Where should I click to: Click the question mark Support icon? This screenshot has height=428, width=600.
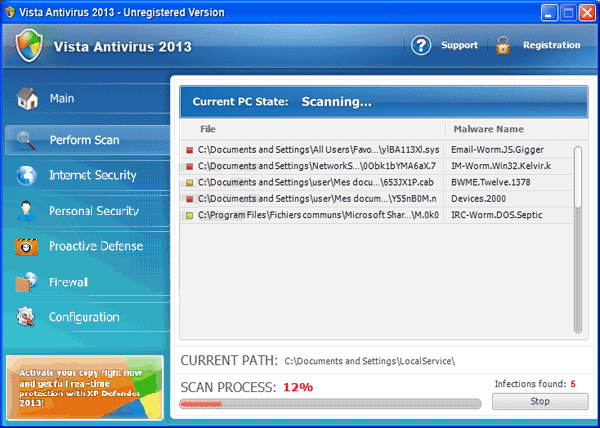421,46
